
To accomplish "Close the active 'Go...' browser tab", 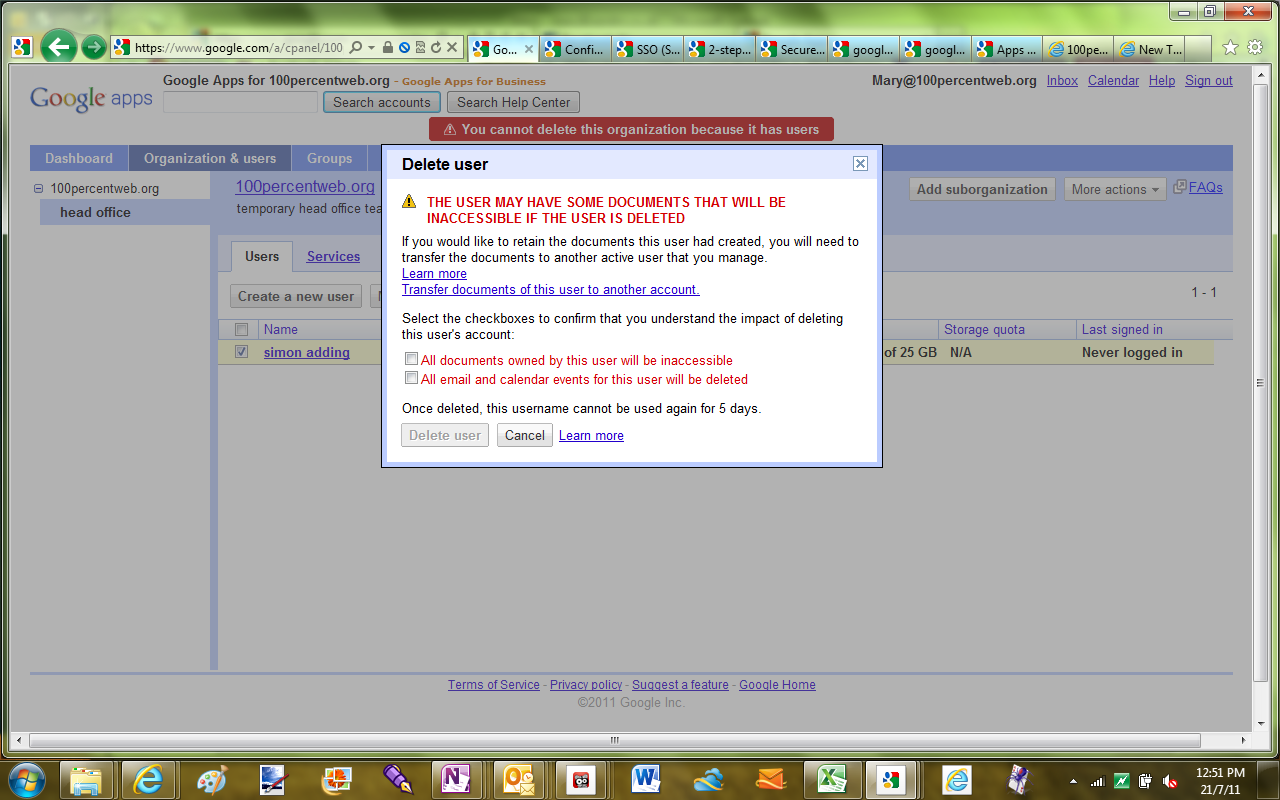I will coord(529,49).
